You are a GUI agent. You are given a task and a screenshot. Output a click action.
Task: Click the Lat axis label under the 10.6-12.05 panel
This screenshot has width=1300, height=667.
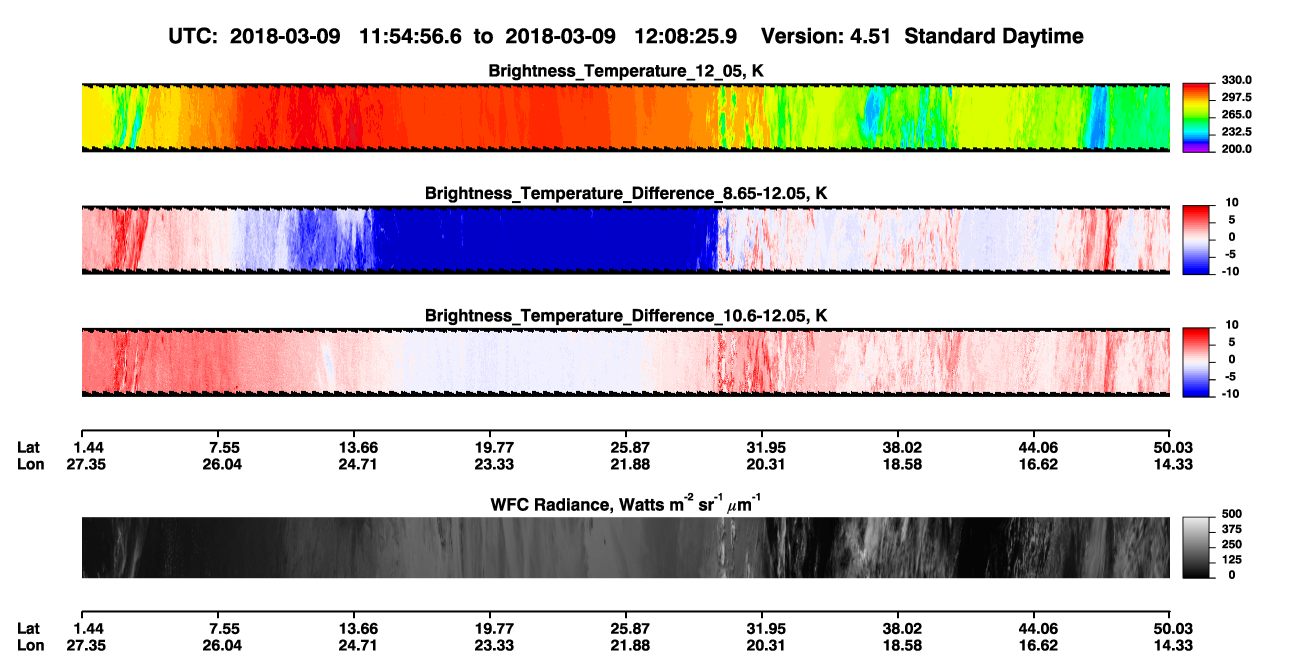28,447
